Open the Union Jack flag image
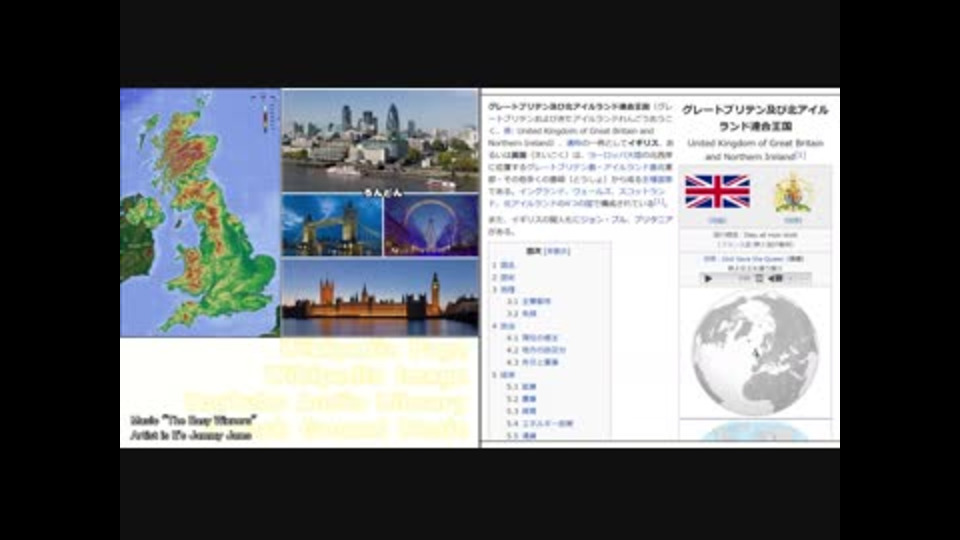Image resolution: width=960 pixels, height=540 pixels. pos(717,192)
